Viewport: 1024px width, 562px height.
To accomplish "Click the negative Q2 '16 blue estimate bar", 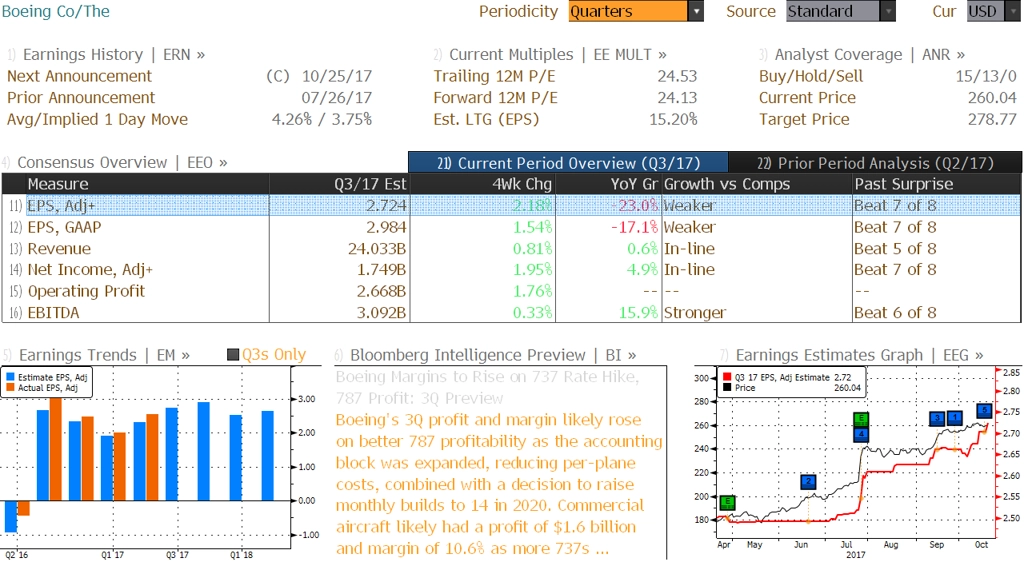I will (10, 516).
